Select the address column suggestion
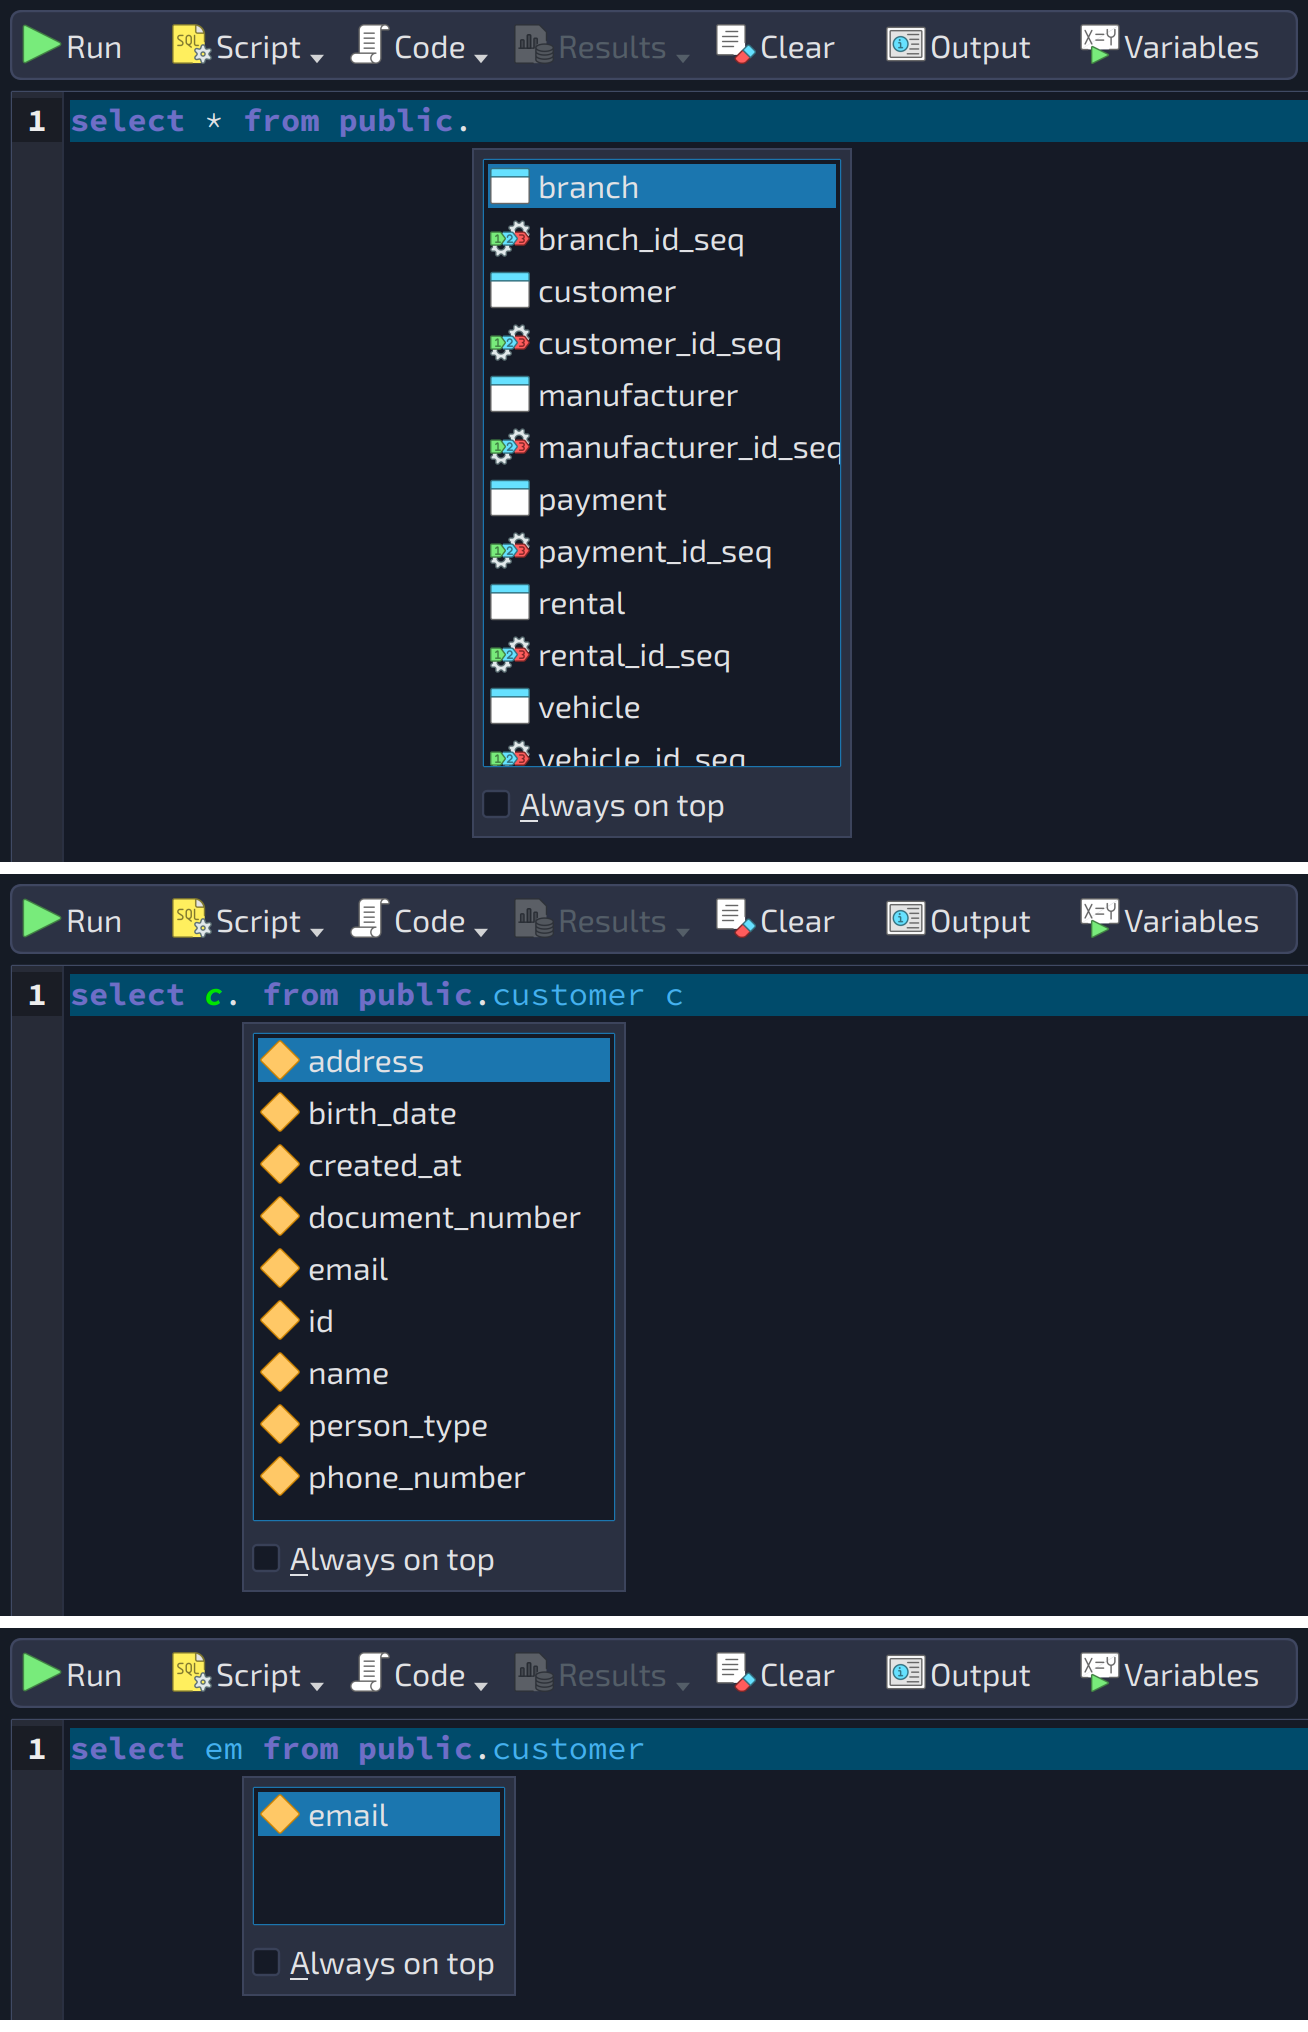The height and width of the screenshot is (2032, 1308). click(434, 1061)
